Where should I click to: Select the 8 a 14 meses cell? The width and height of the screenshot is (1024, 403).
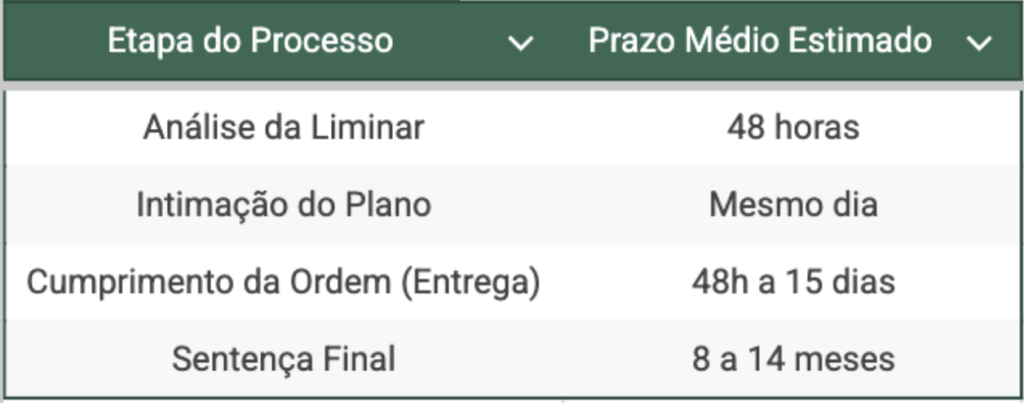(793, 359)
